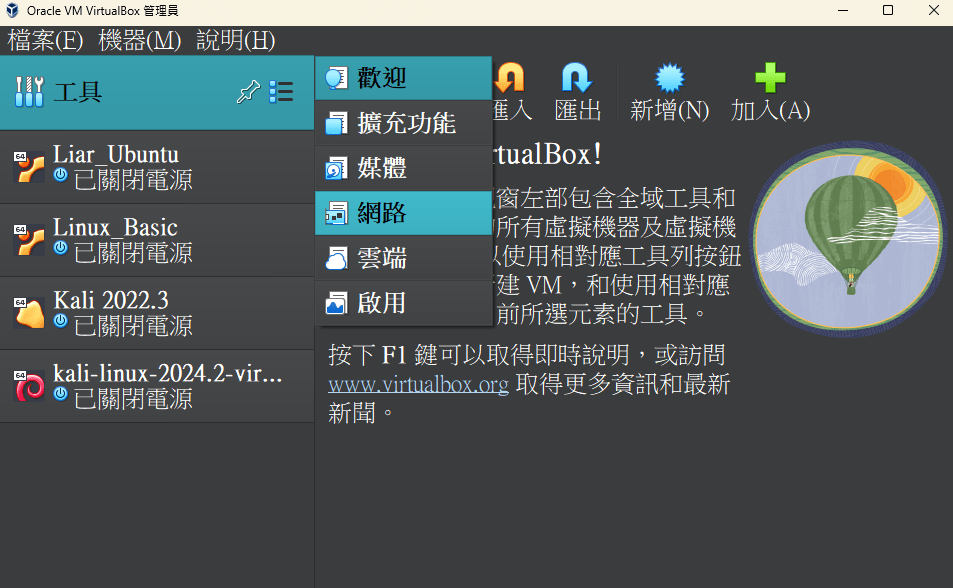953x588 pixels.
Task: Click the 媒體 menu entry icon
Action: click(x=336, y=168)
